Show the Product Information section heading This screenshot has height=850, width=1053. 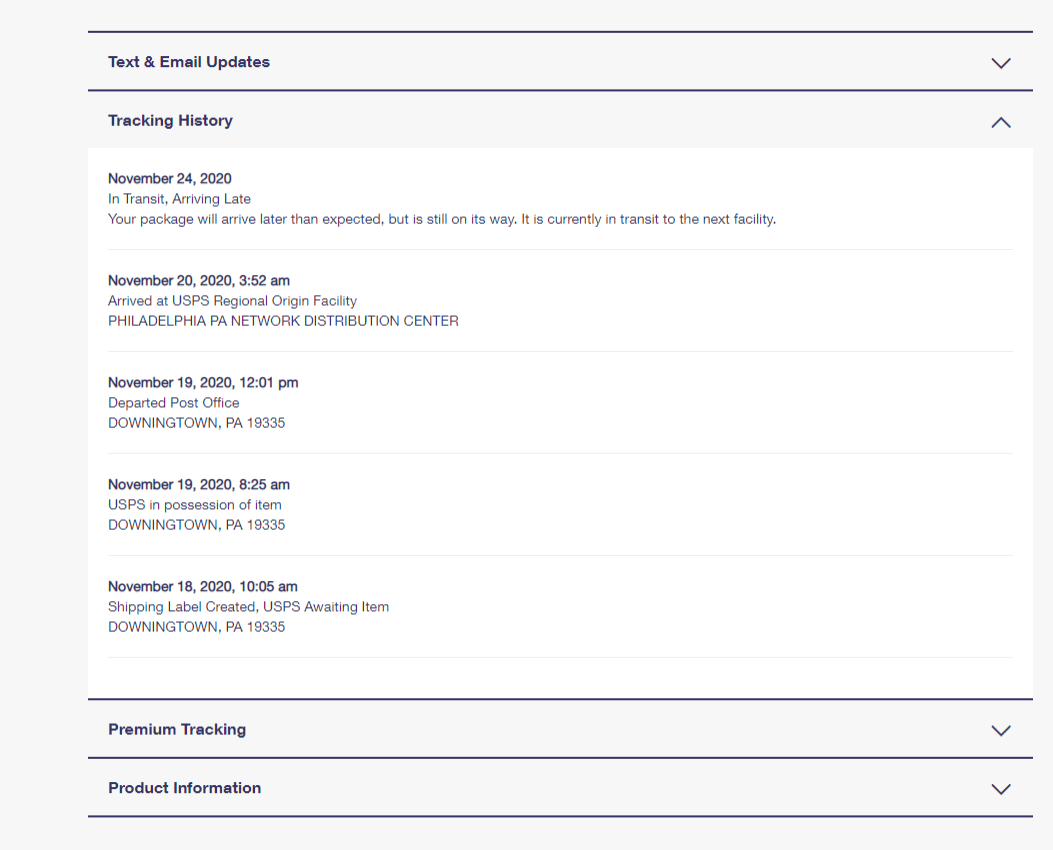tap(184, 788)
